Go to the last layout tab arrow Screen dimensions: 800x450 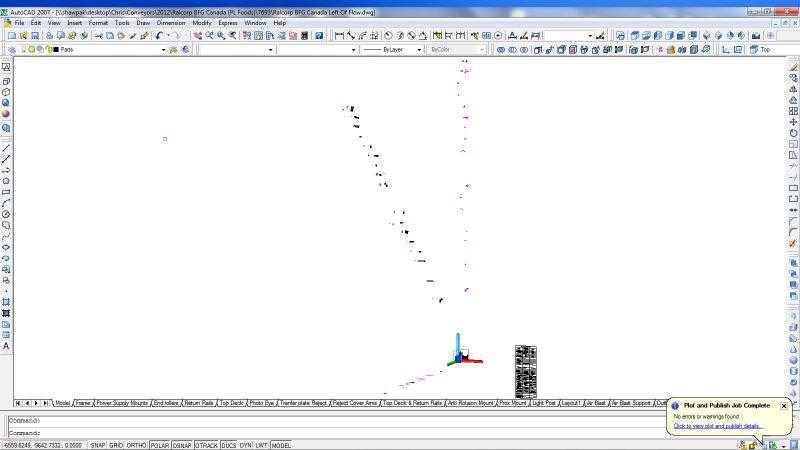(45, 403)
